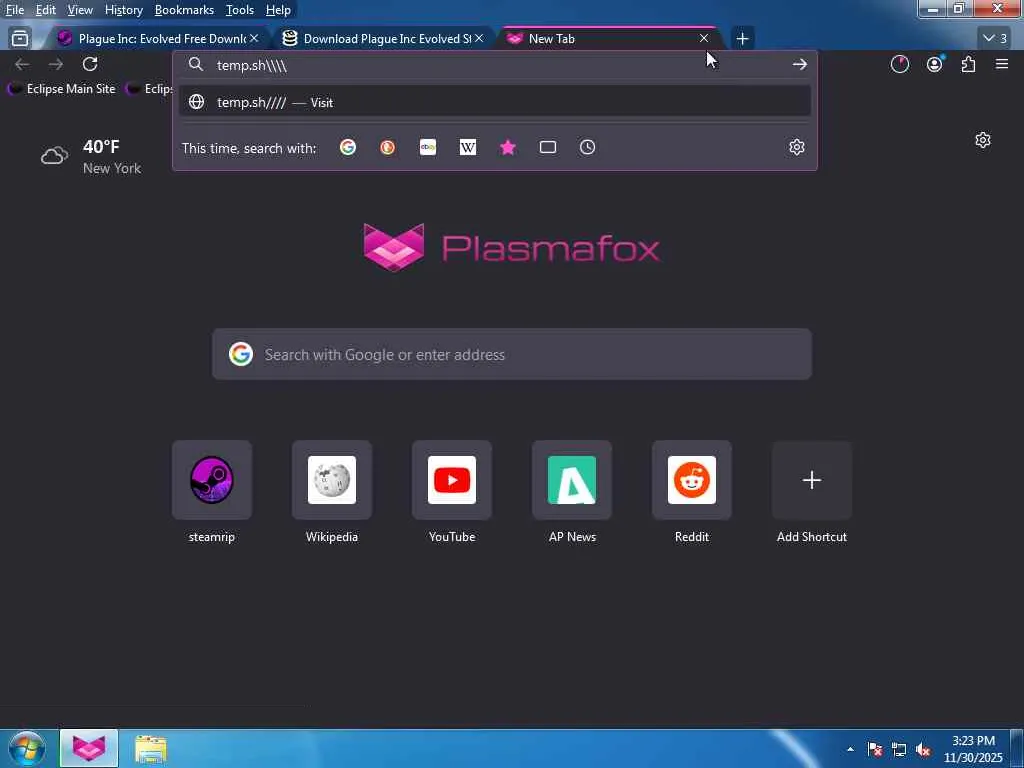This screenshot has height=768, width=1024.
Task: Open the hamburger application menu
Action: (1002, 64)
